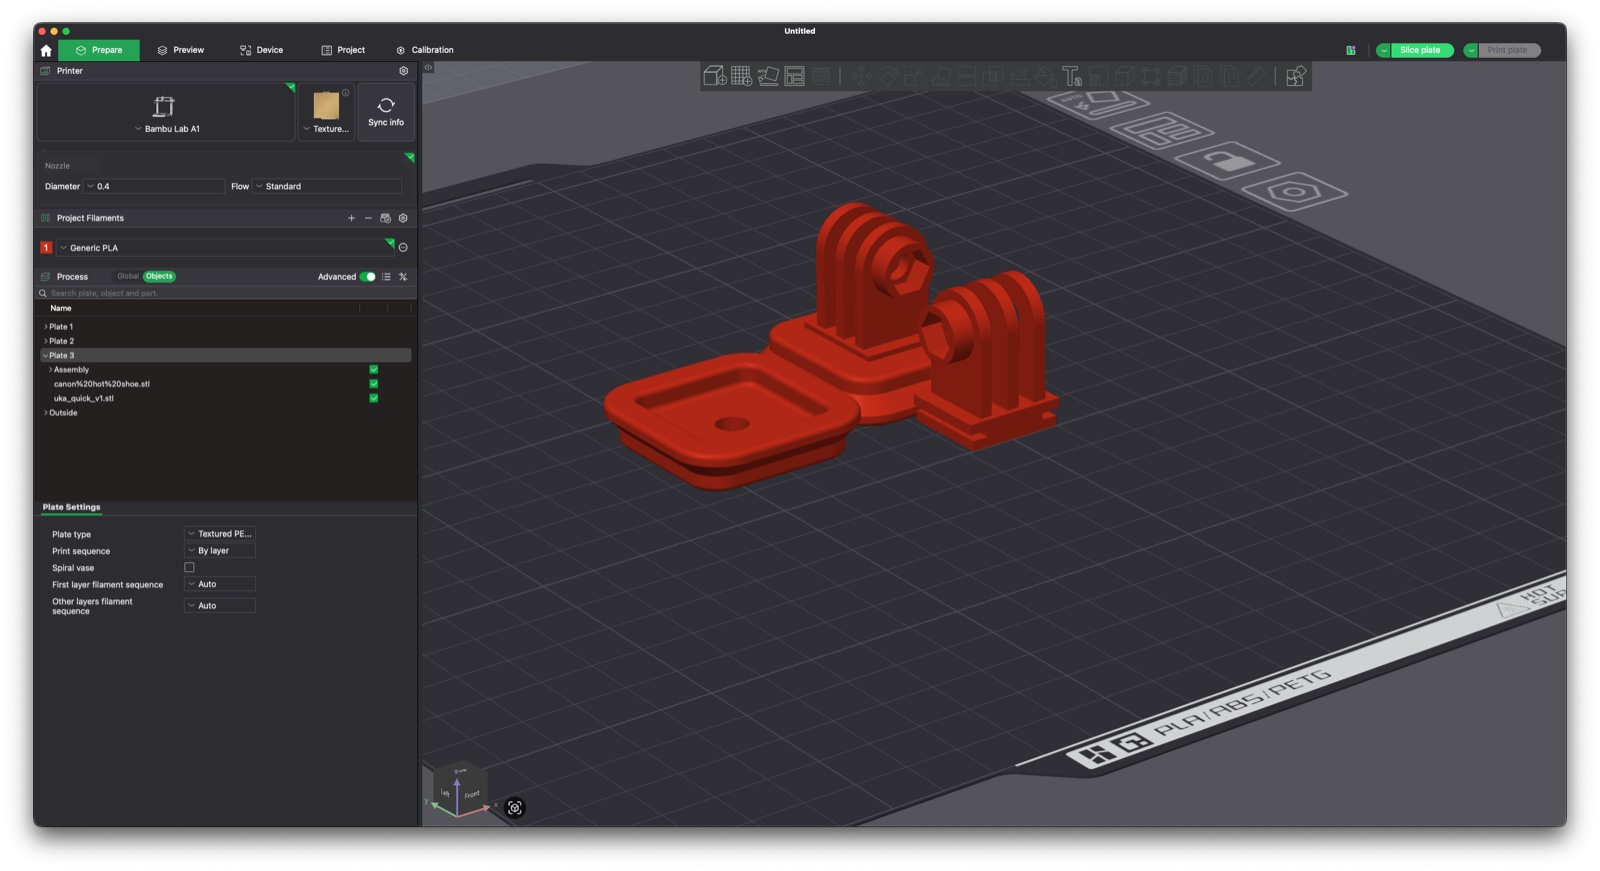
Task: Open the Slice plate dropdown arrow
Action: click(x=1384, y=50)
